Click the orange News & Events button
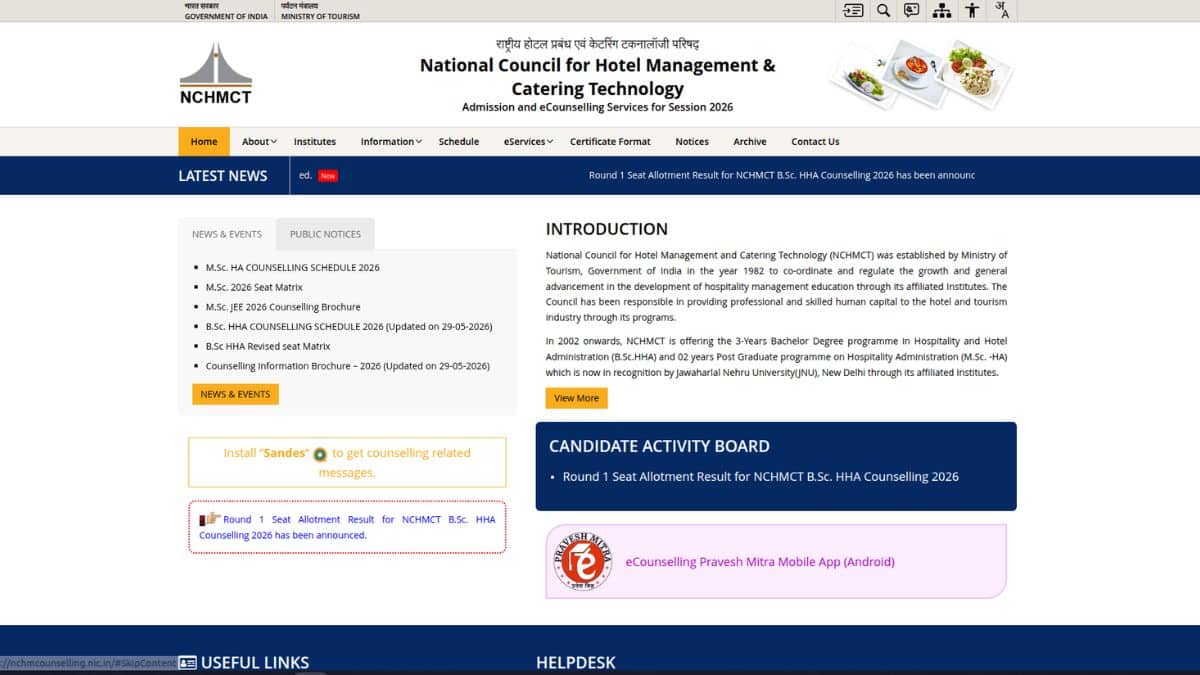The height and width of the screenshot is (675, 1200). 235,394
